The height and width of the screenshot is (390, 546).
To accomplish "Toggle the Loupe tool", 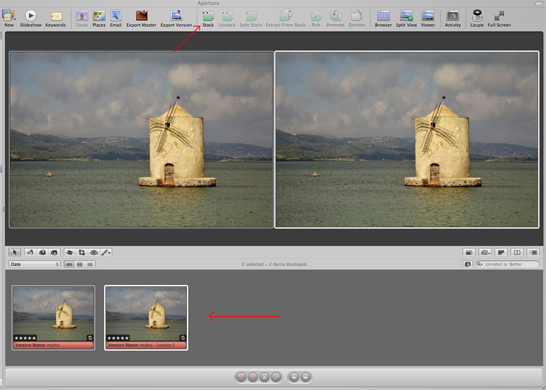I will tap(477, 18).
